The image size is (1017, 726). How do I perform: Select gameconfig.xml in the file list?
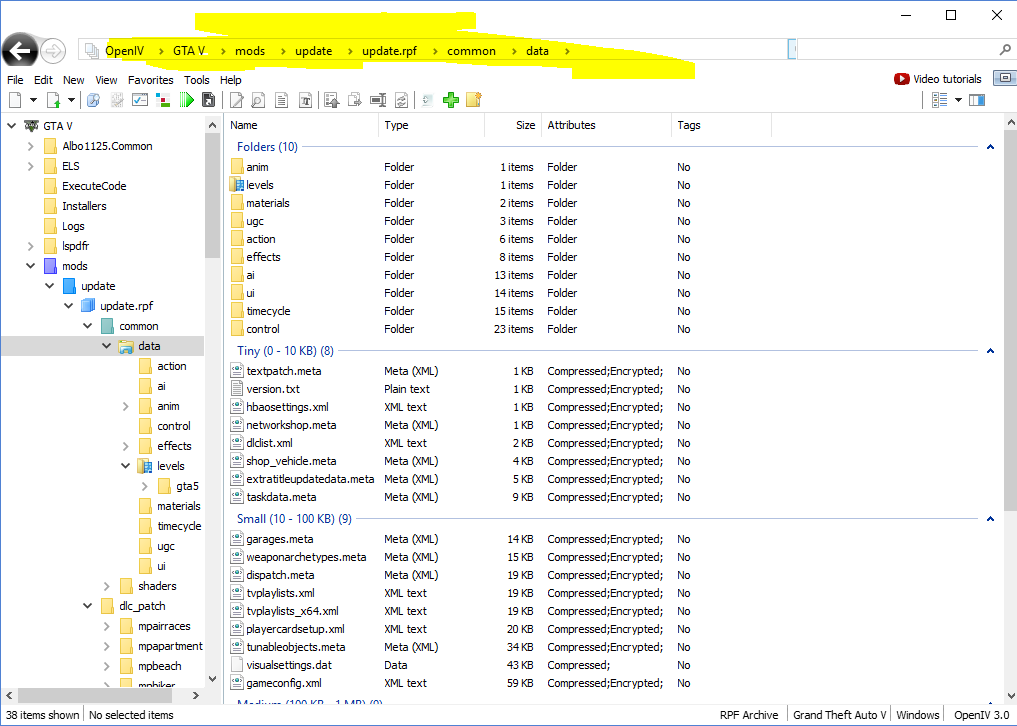point(284,683)
